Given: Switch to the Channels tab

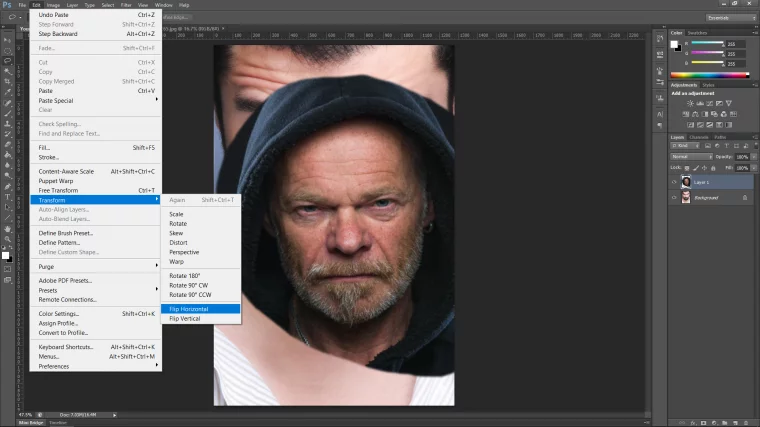Looking at the screenshot, I should click(x=698, y=137).
